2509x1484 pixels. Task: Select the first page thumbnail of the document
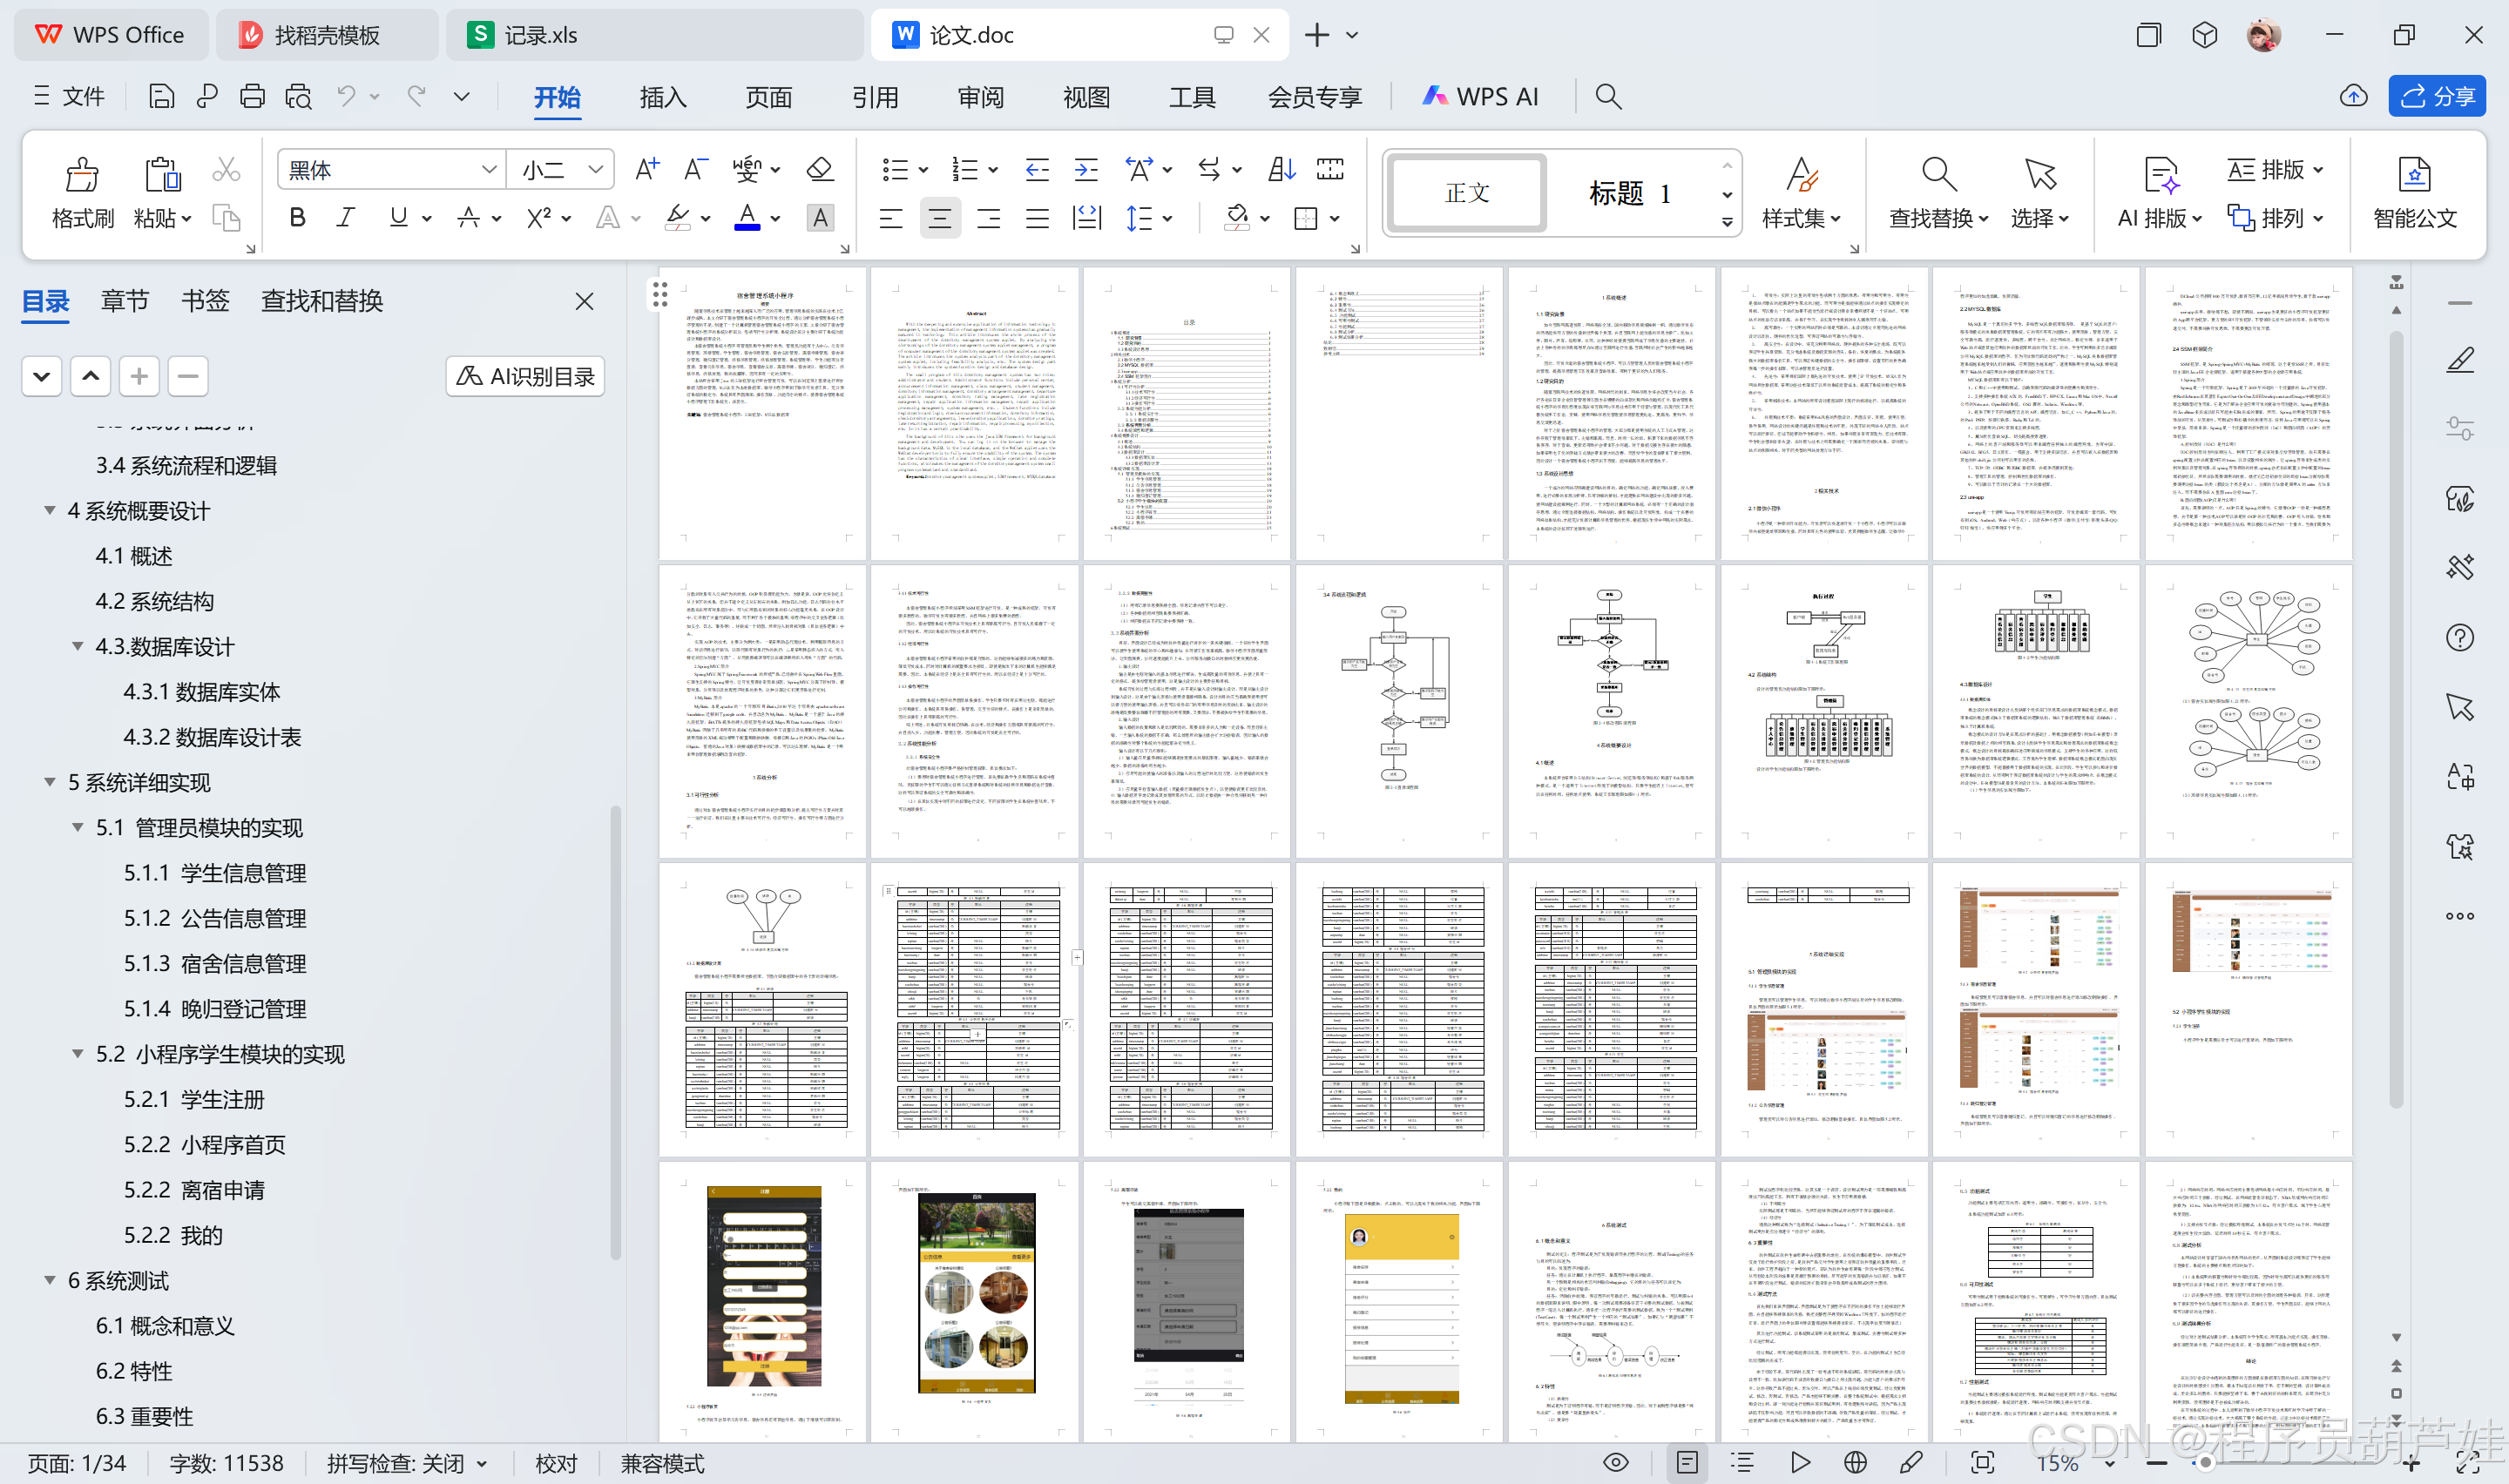(x=763, y=413)
